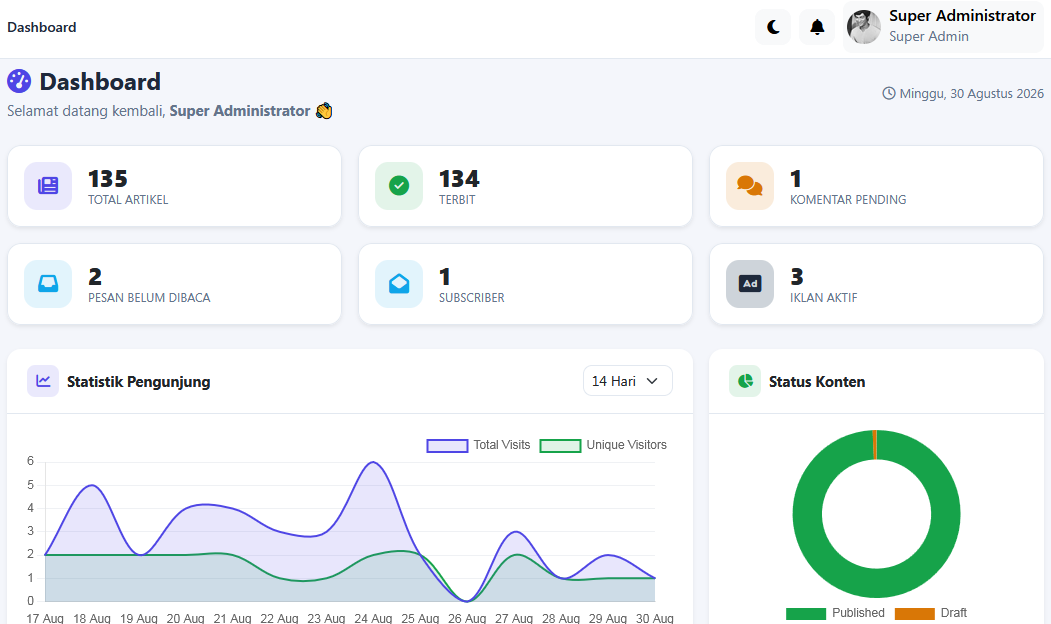Image resolution: width=1051 pixels, height=624 pixels.
Task: Click the Total Visits legend label
Action: pyautogui.click(x=501, y=445)
